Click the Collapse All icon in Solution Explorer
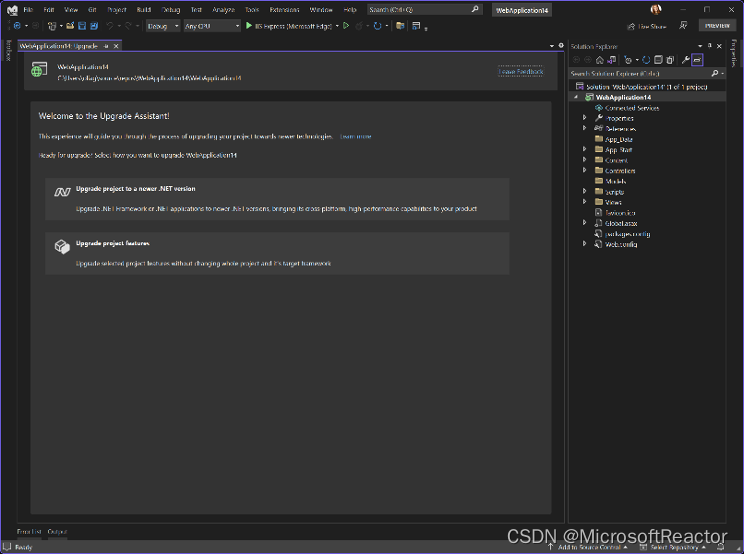The height and width of the screenshot is (554, 744). tap(658, 60)
